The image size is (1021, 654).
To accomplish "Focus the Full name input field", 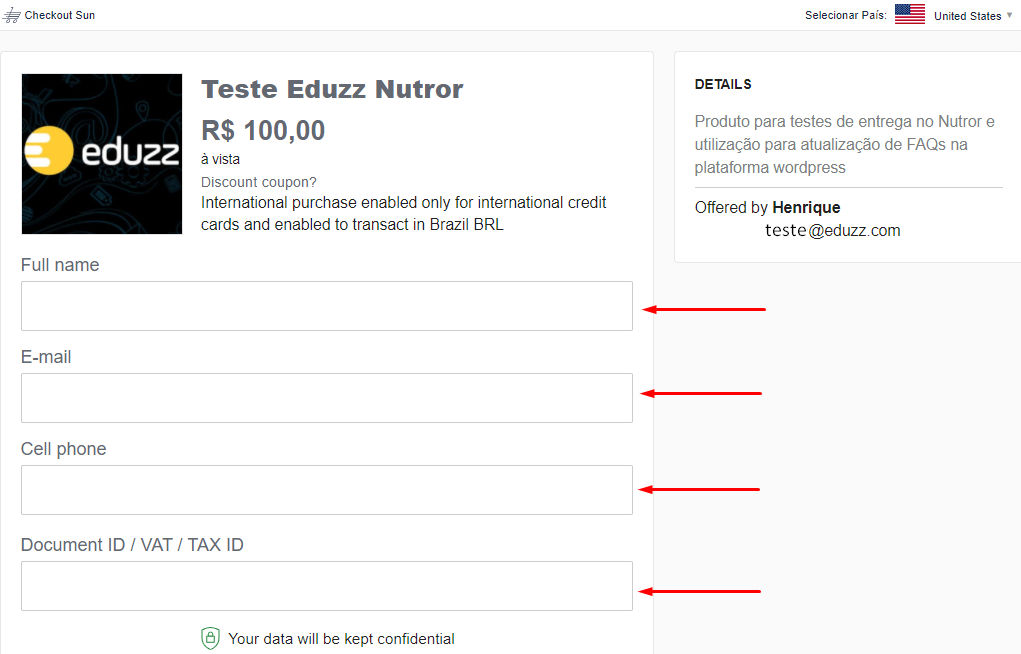I will 327,306.
